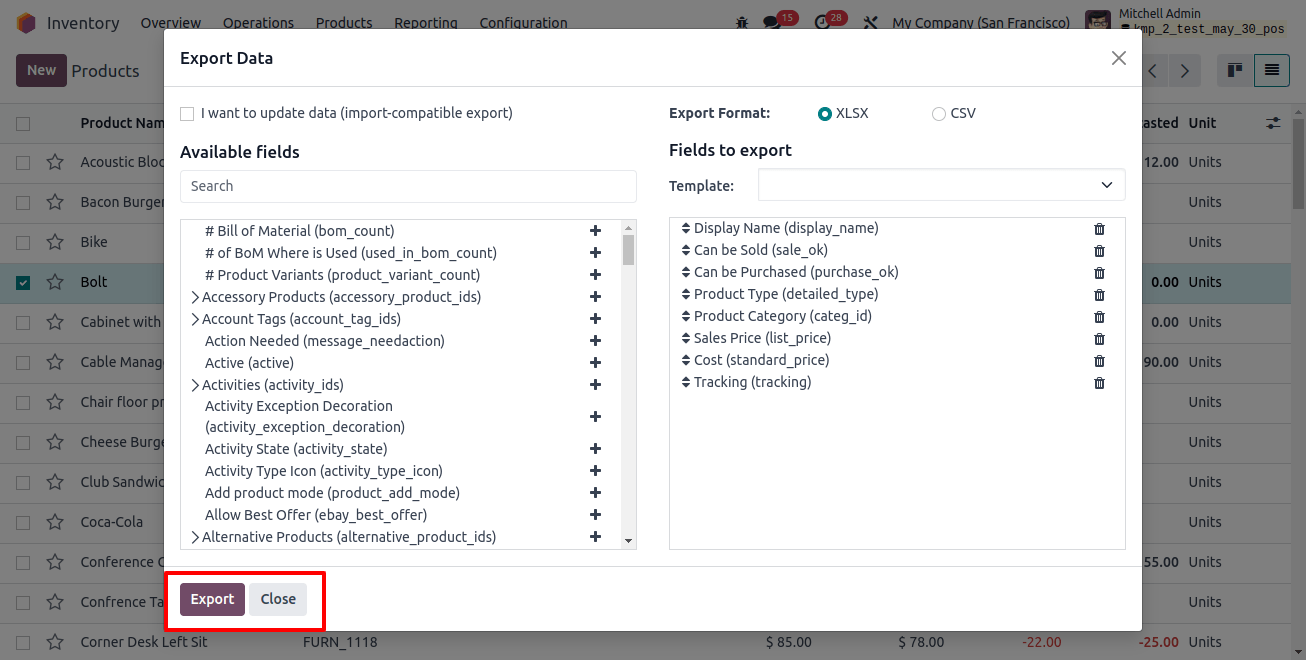Open the Operations menu
This screenshot has width=1306, height=660.
click(x=258, y=22)
